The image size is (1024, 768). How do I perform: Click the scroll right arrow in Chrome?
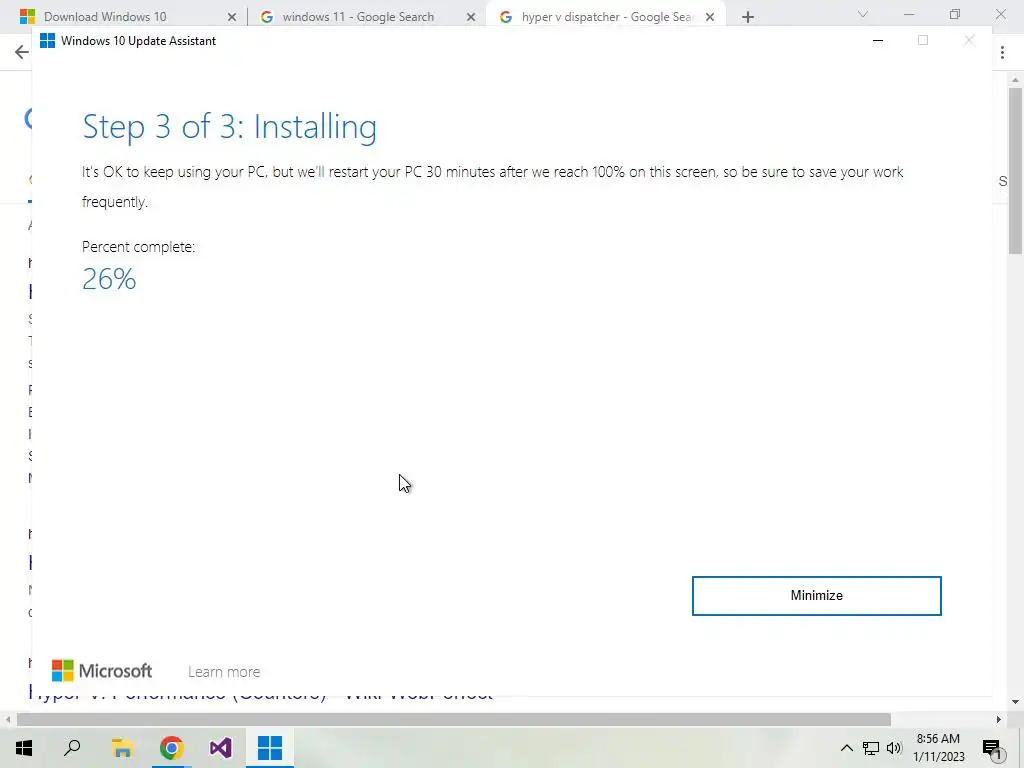coord(999,719)
